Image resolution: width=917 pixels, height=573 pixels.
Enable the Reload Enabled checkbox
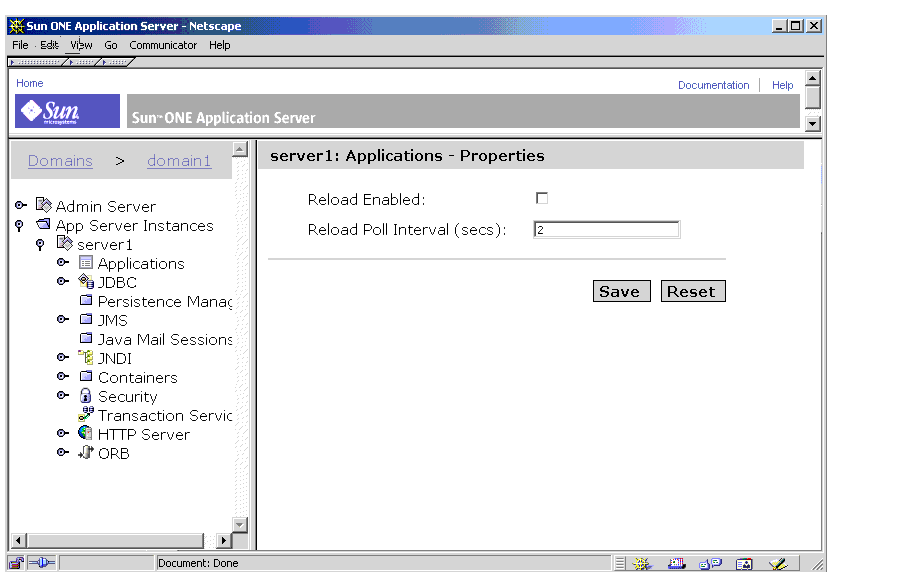[x=542, y=198]
